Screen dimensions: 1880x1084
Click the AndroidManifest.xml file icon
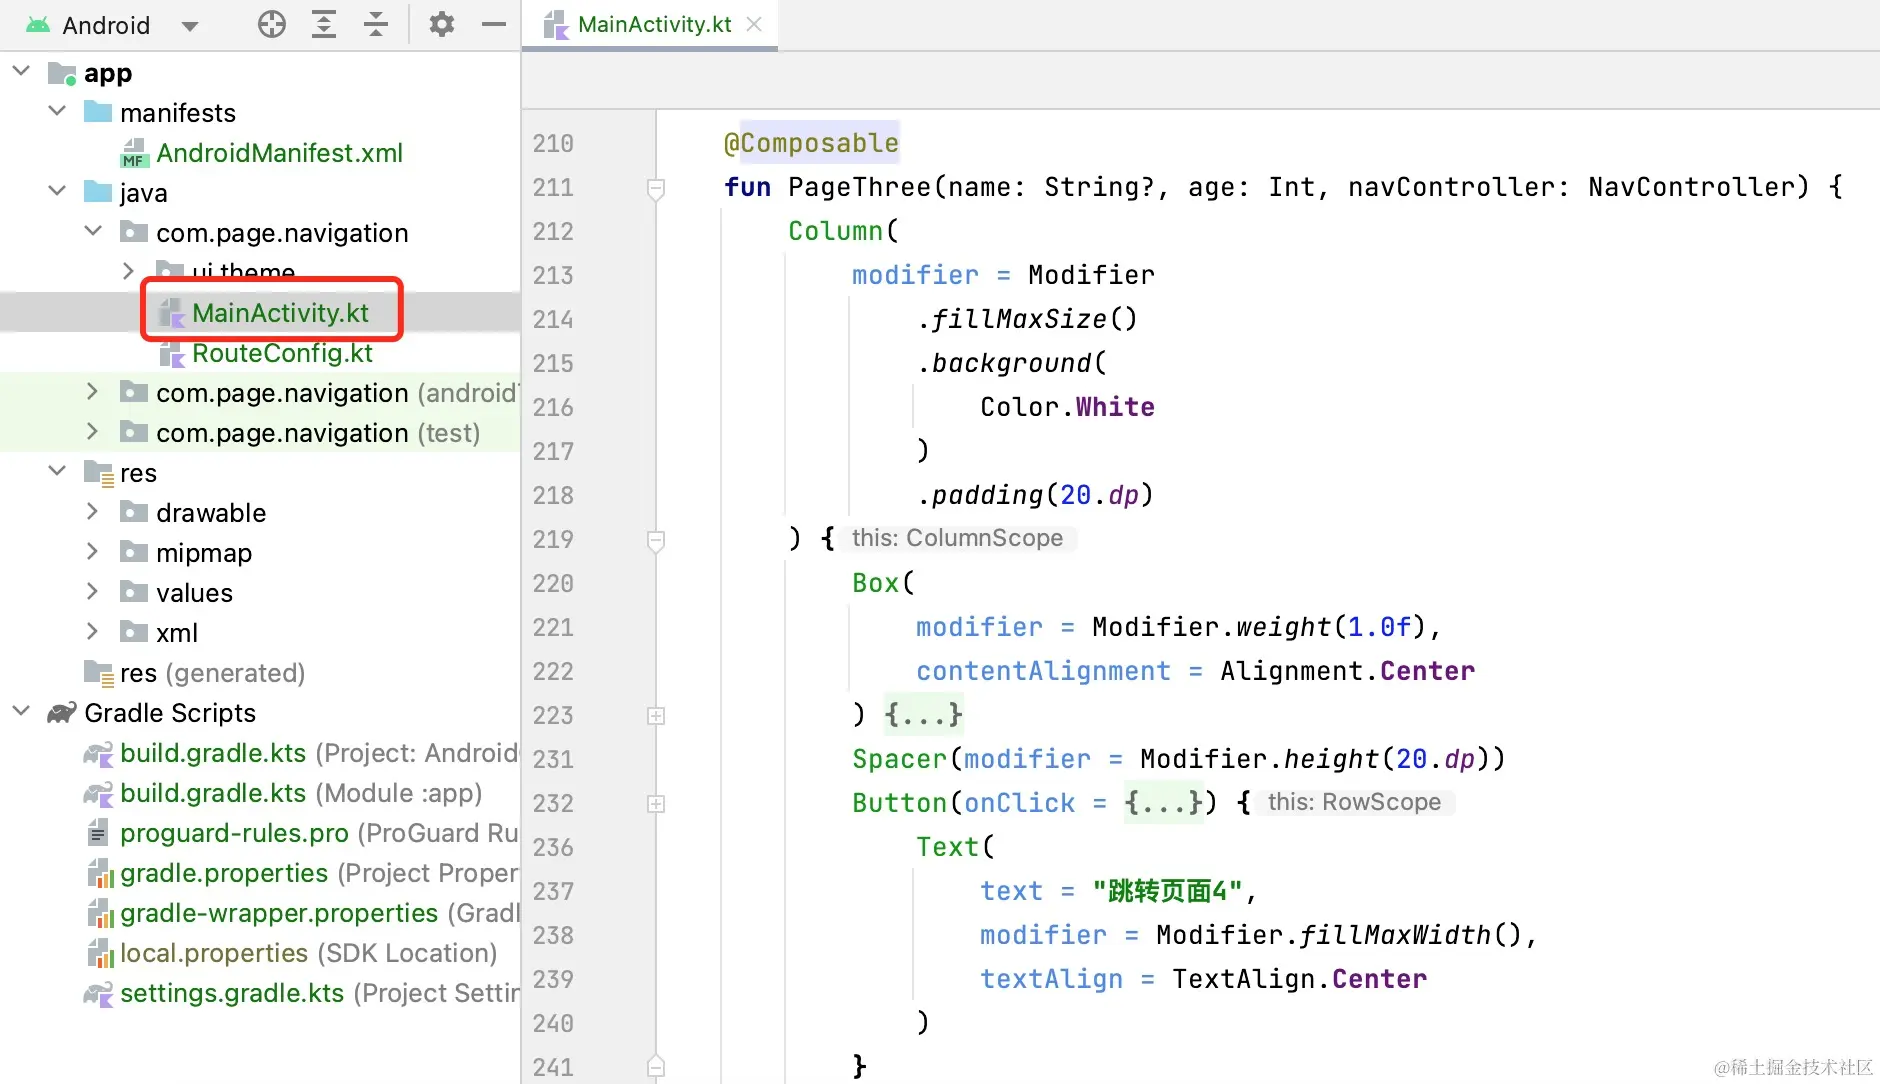click(134, 153)
